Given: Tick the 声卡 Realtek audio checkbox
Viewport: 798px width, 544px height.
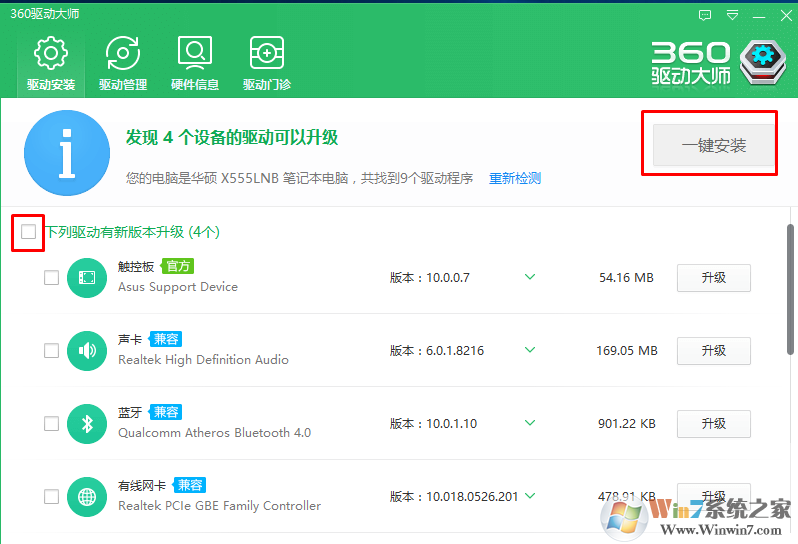Looking at the screenshot, I should click(52, 351).
